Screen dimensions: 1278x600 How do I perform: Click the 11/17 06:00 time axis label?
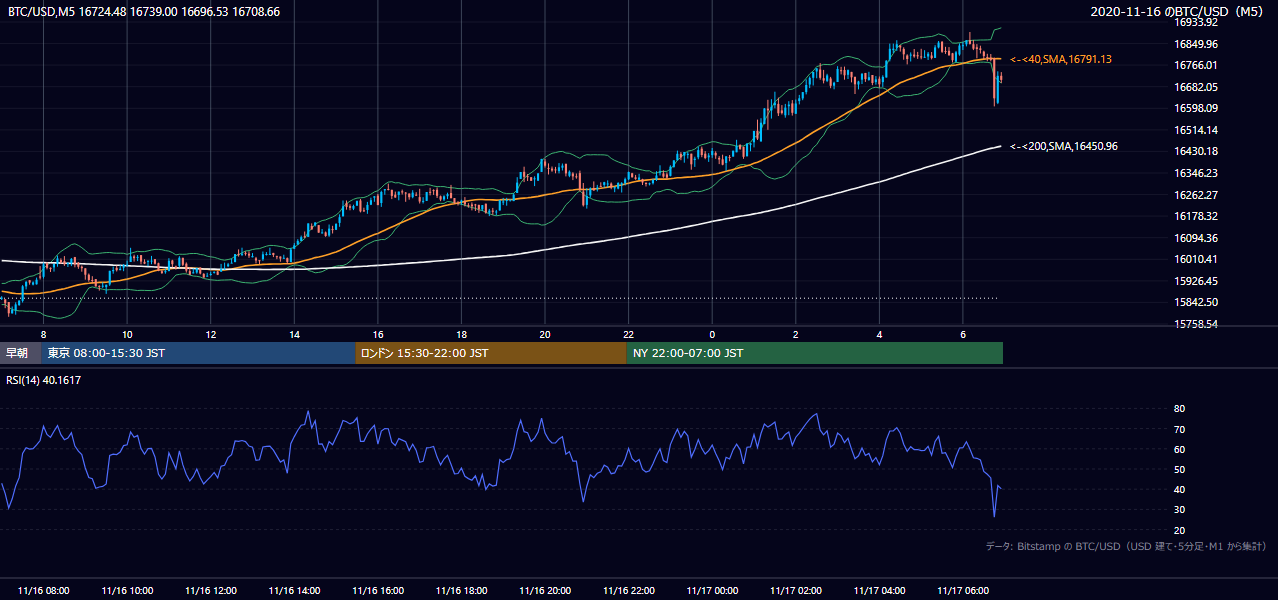(963, 591)
